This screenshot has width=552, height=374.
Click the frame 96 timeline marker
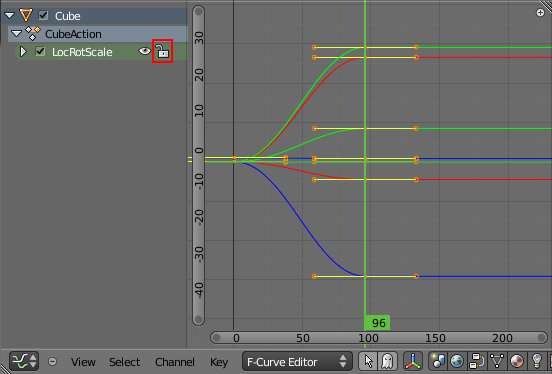pos(377,323)
